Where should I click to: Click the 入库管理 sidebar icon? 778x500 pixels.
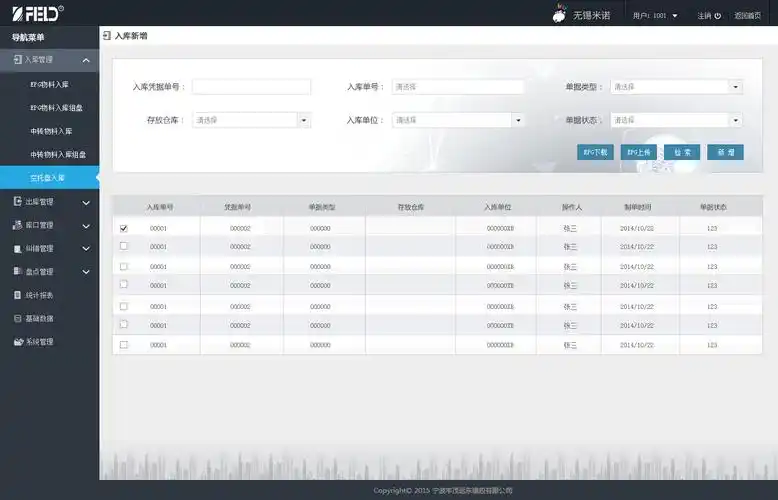[x=17, y=60]
